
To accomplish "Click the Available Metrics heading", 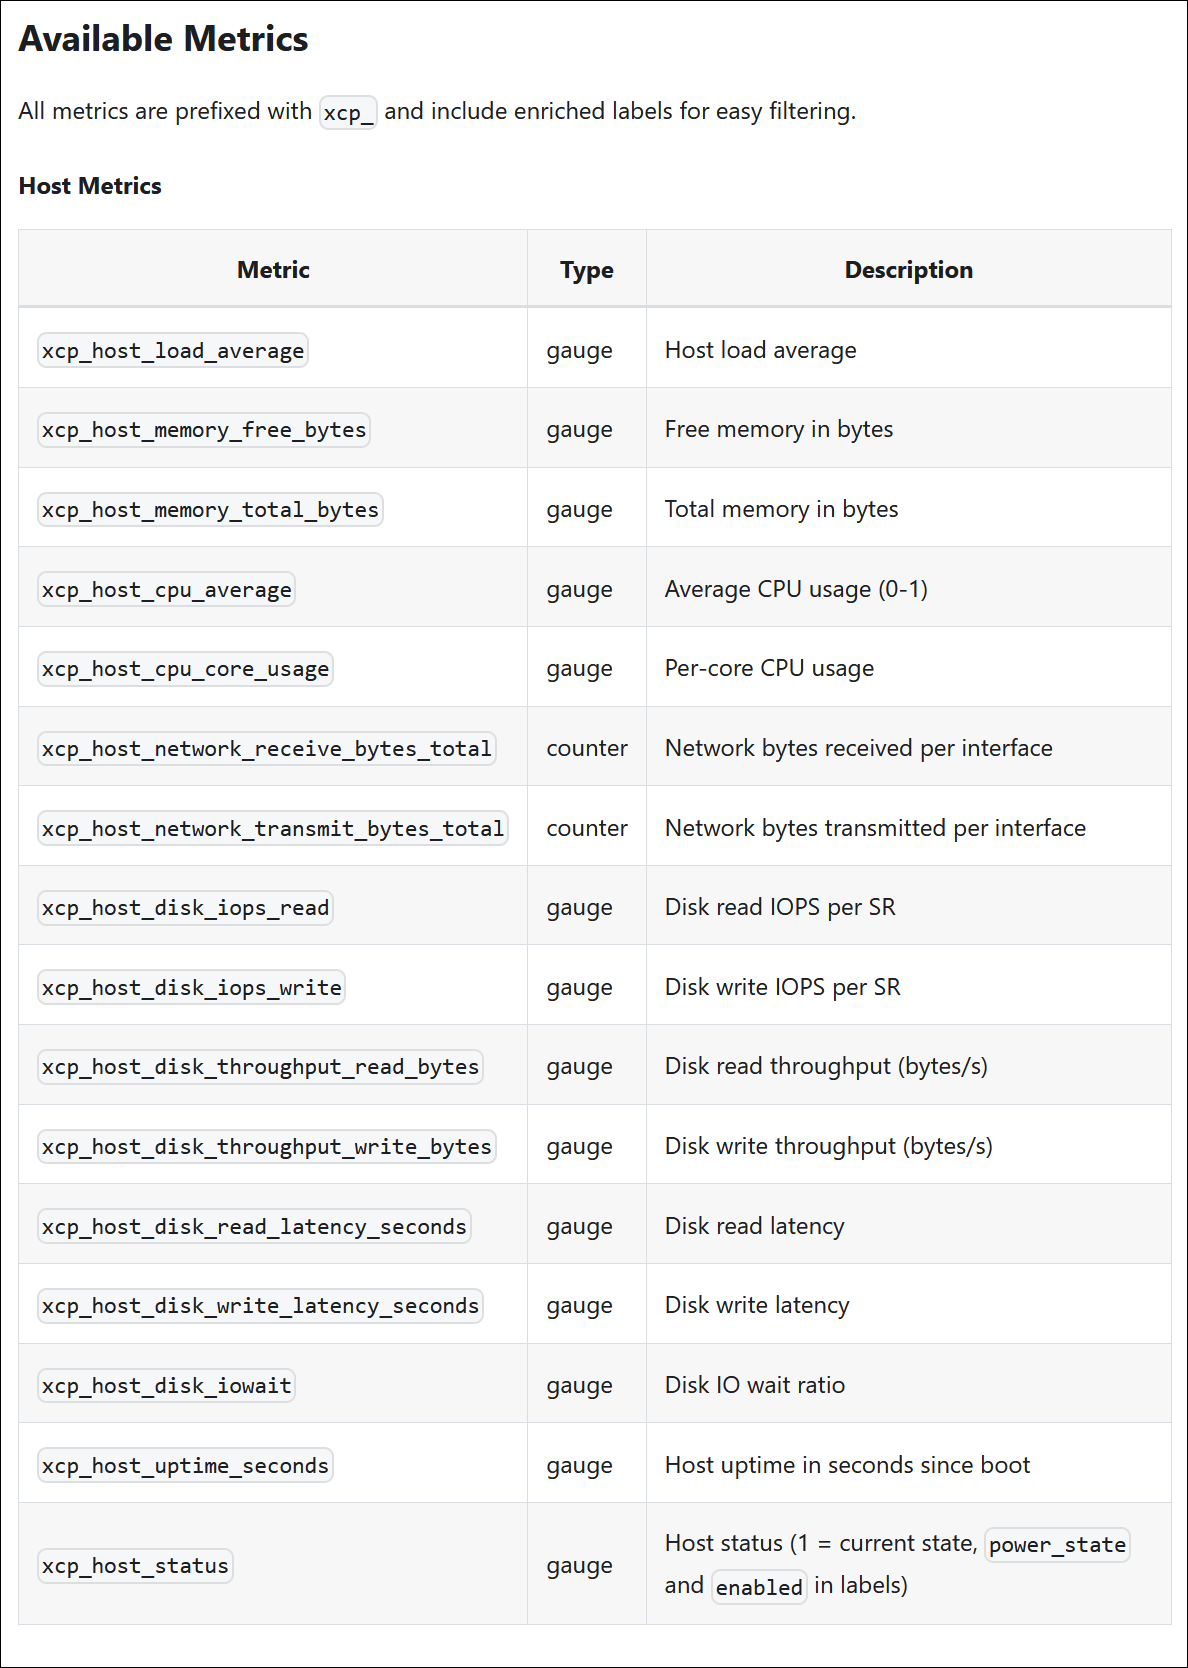I will (163, 39).
